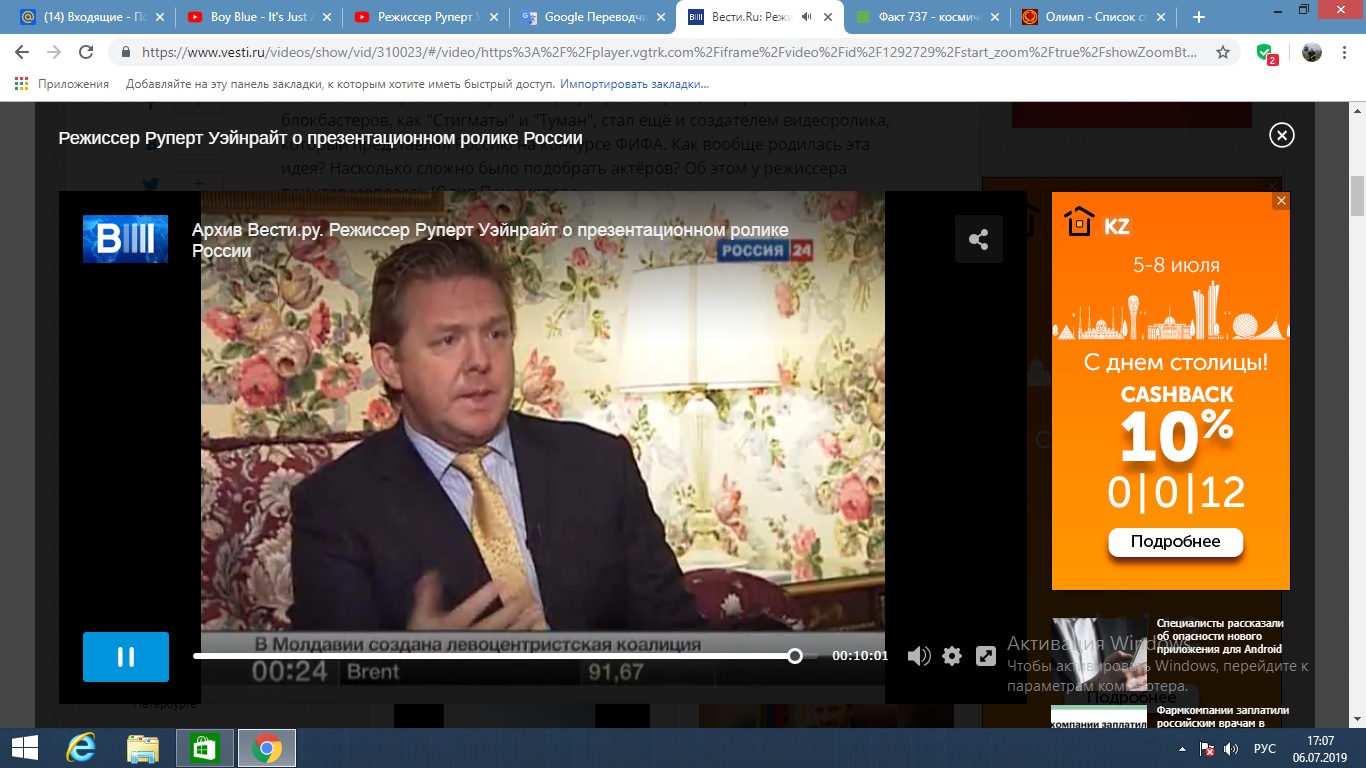Pause the video with the blue button
The height and width of the screenshot is (768, 1366).
tap(126, 657)
